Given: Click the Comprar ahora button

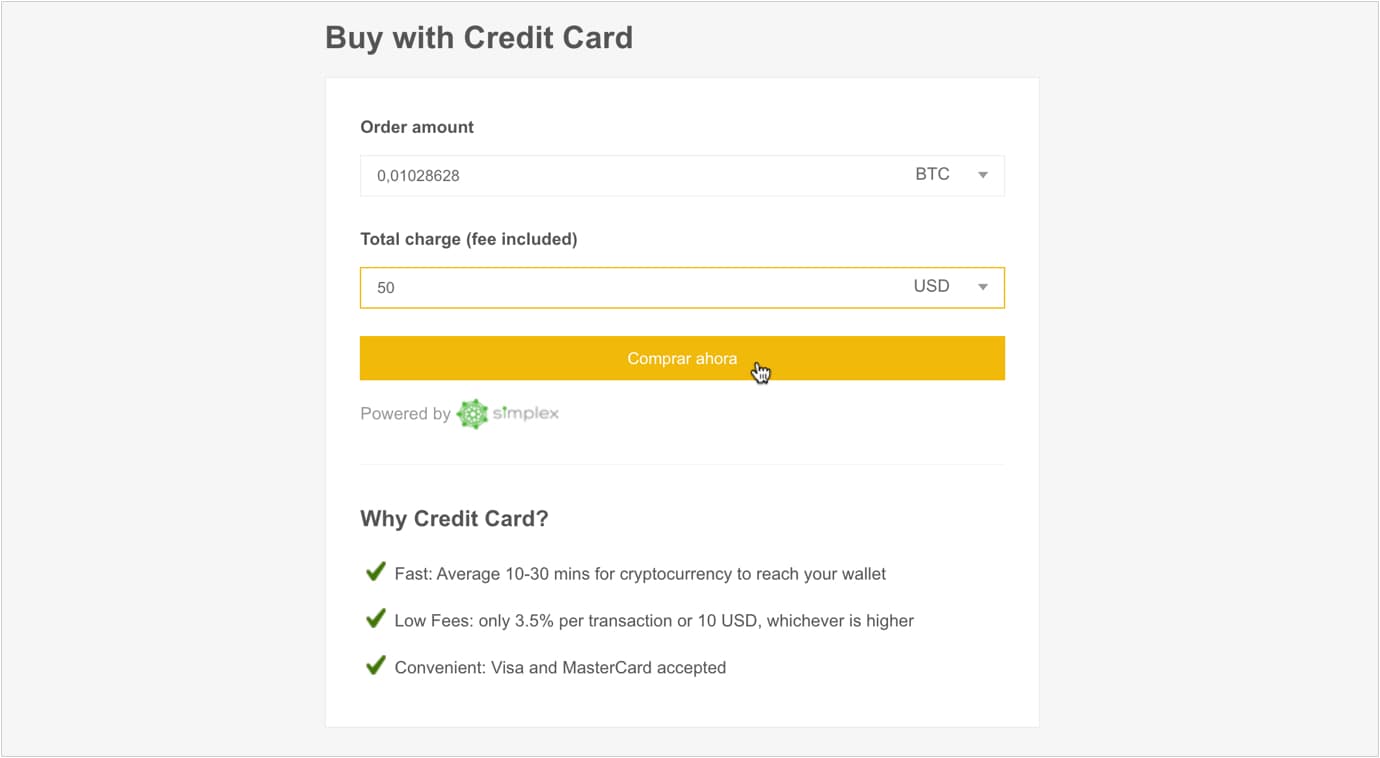Looking at the screenshot, I should [682, 358].
